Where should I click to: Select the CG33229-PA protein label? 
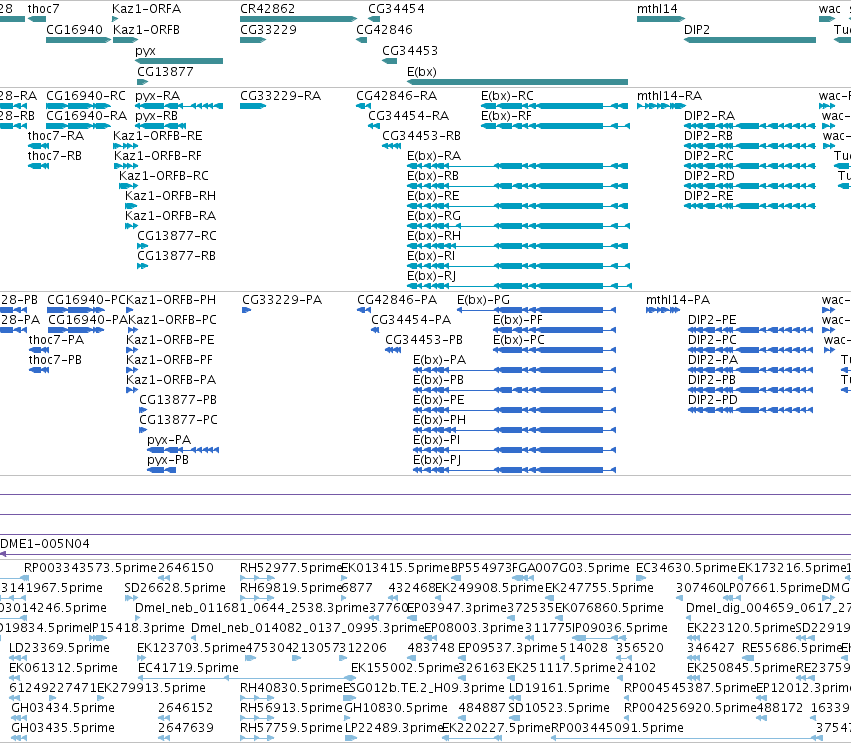point(282,300)
